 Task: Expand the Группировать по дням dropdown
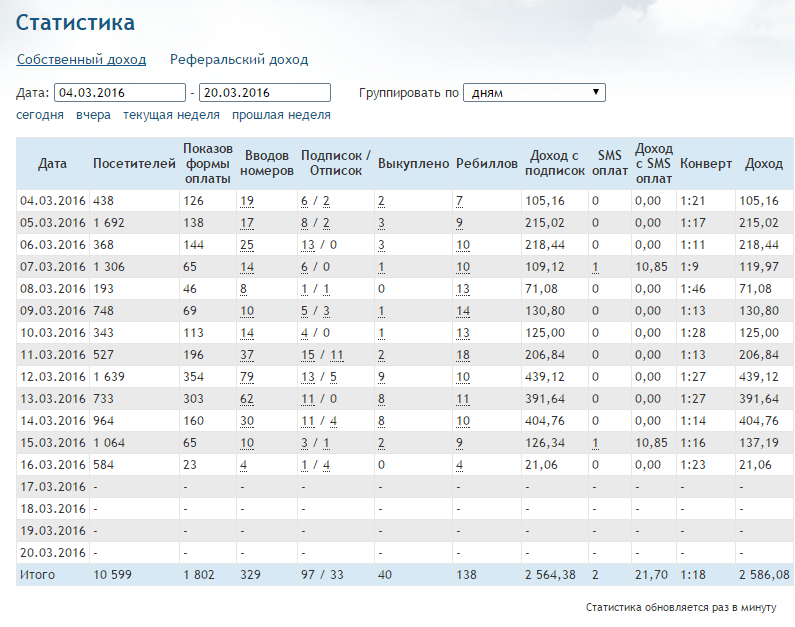pos(534,93)
